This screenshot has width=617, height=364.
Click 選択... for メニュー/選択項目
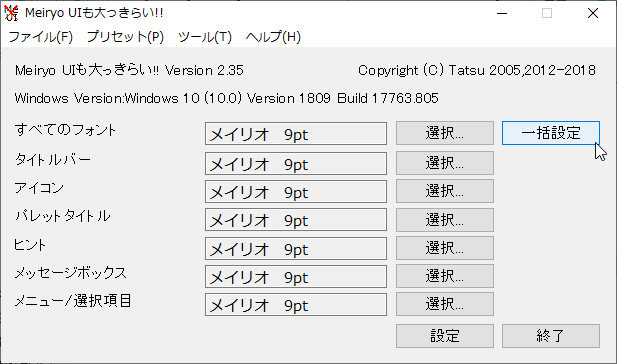tap(445, 304)
